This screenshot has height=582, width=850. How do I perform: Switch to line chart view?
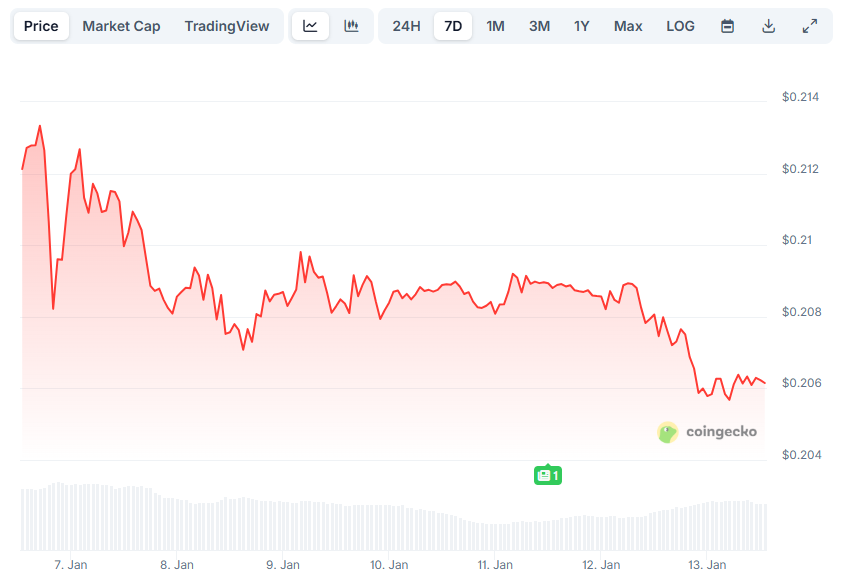tap(310, 26)
